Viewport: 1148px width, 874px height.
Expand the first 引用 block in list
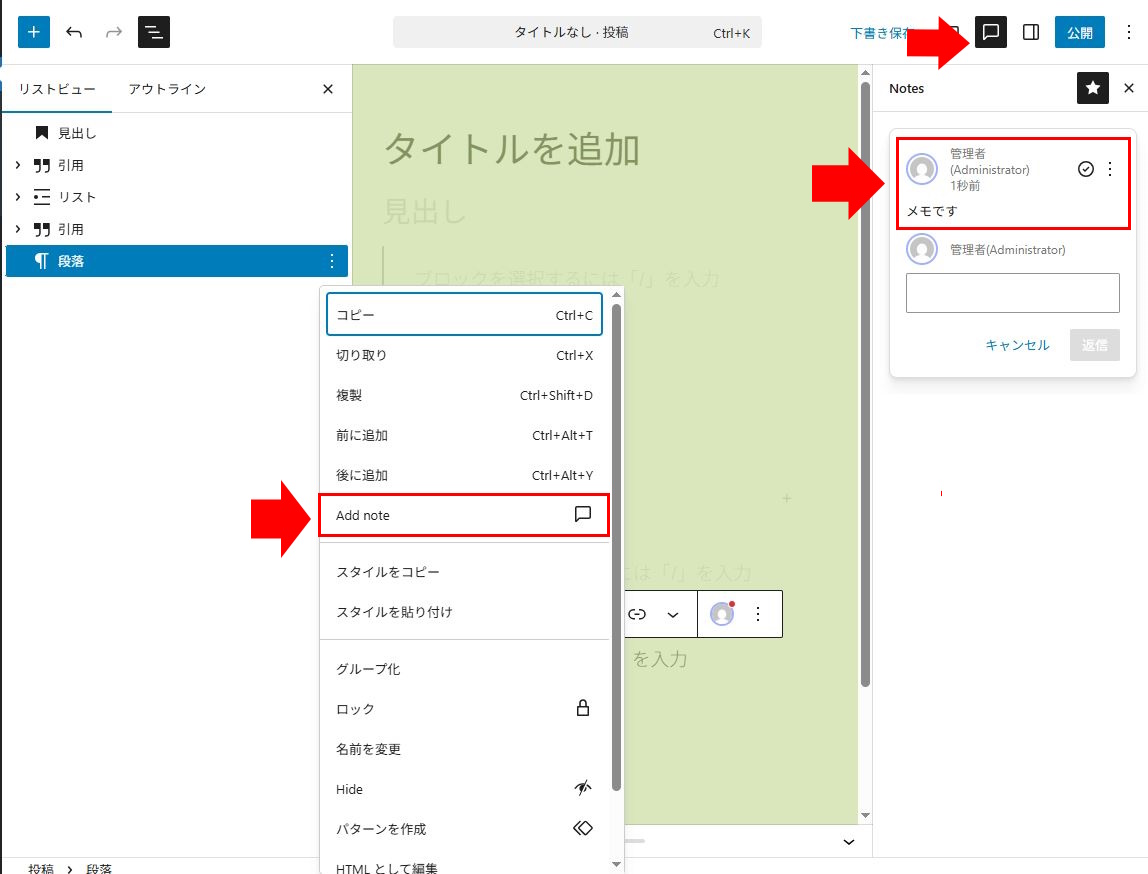click(18, 165)
